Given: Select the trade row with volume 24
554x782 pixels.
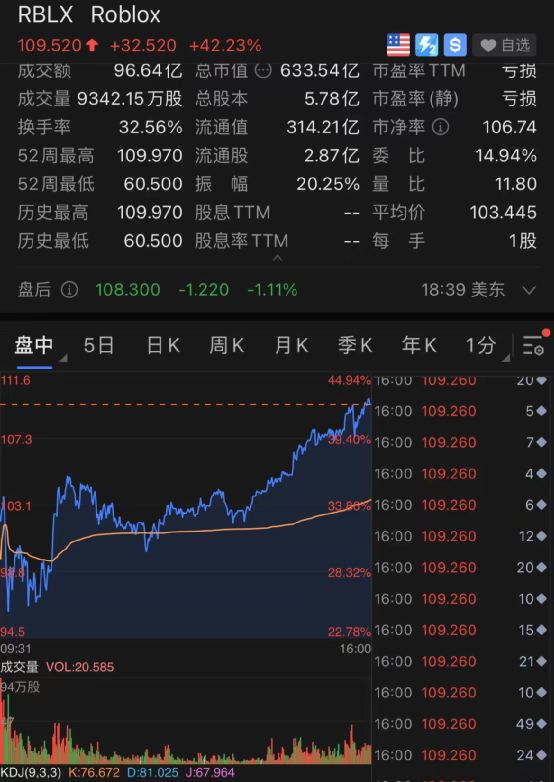Looking at the screenshot, I should pyautogui.click(x=463, y=755).
